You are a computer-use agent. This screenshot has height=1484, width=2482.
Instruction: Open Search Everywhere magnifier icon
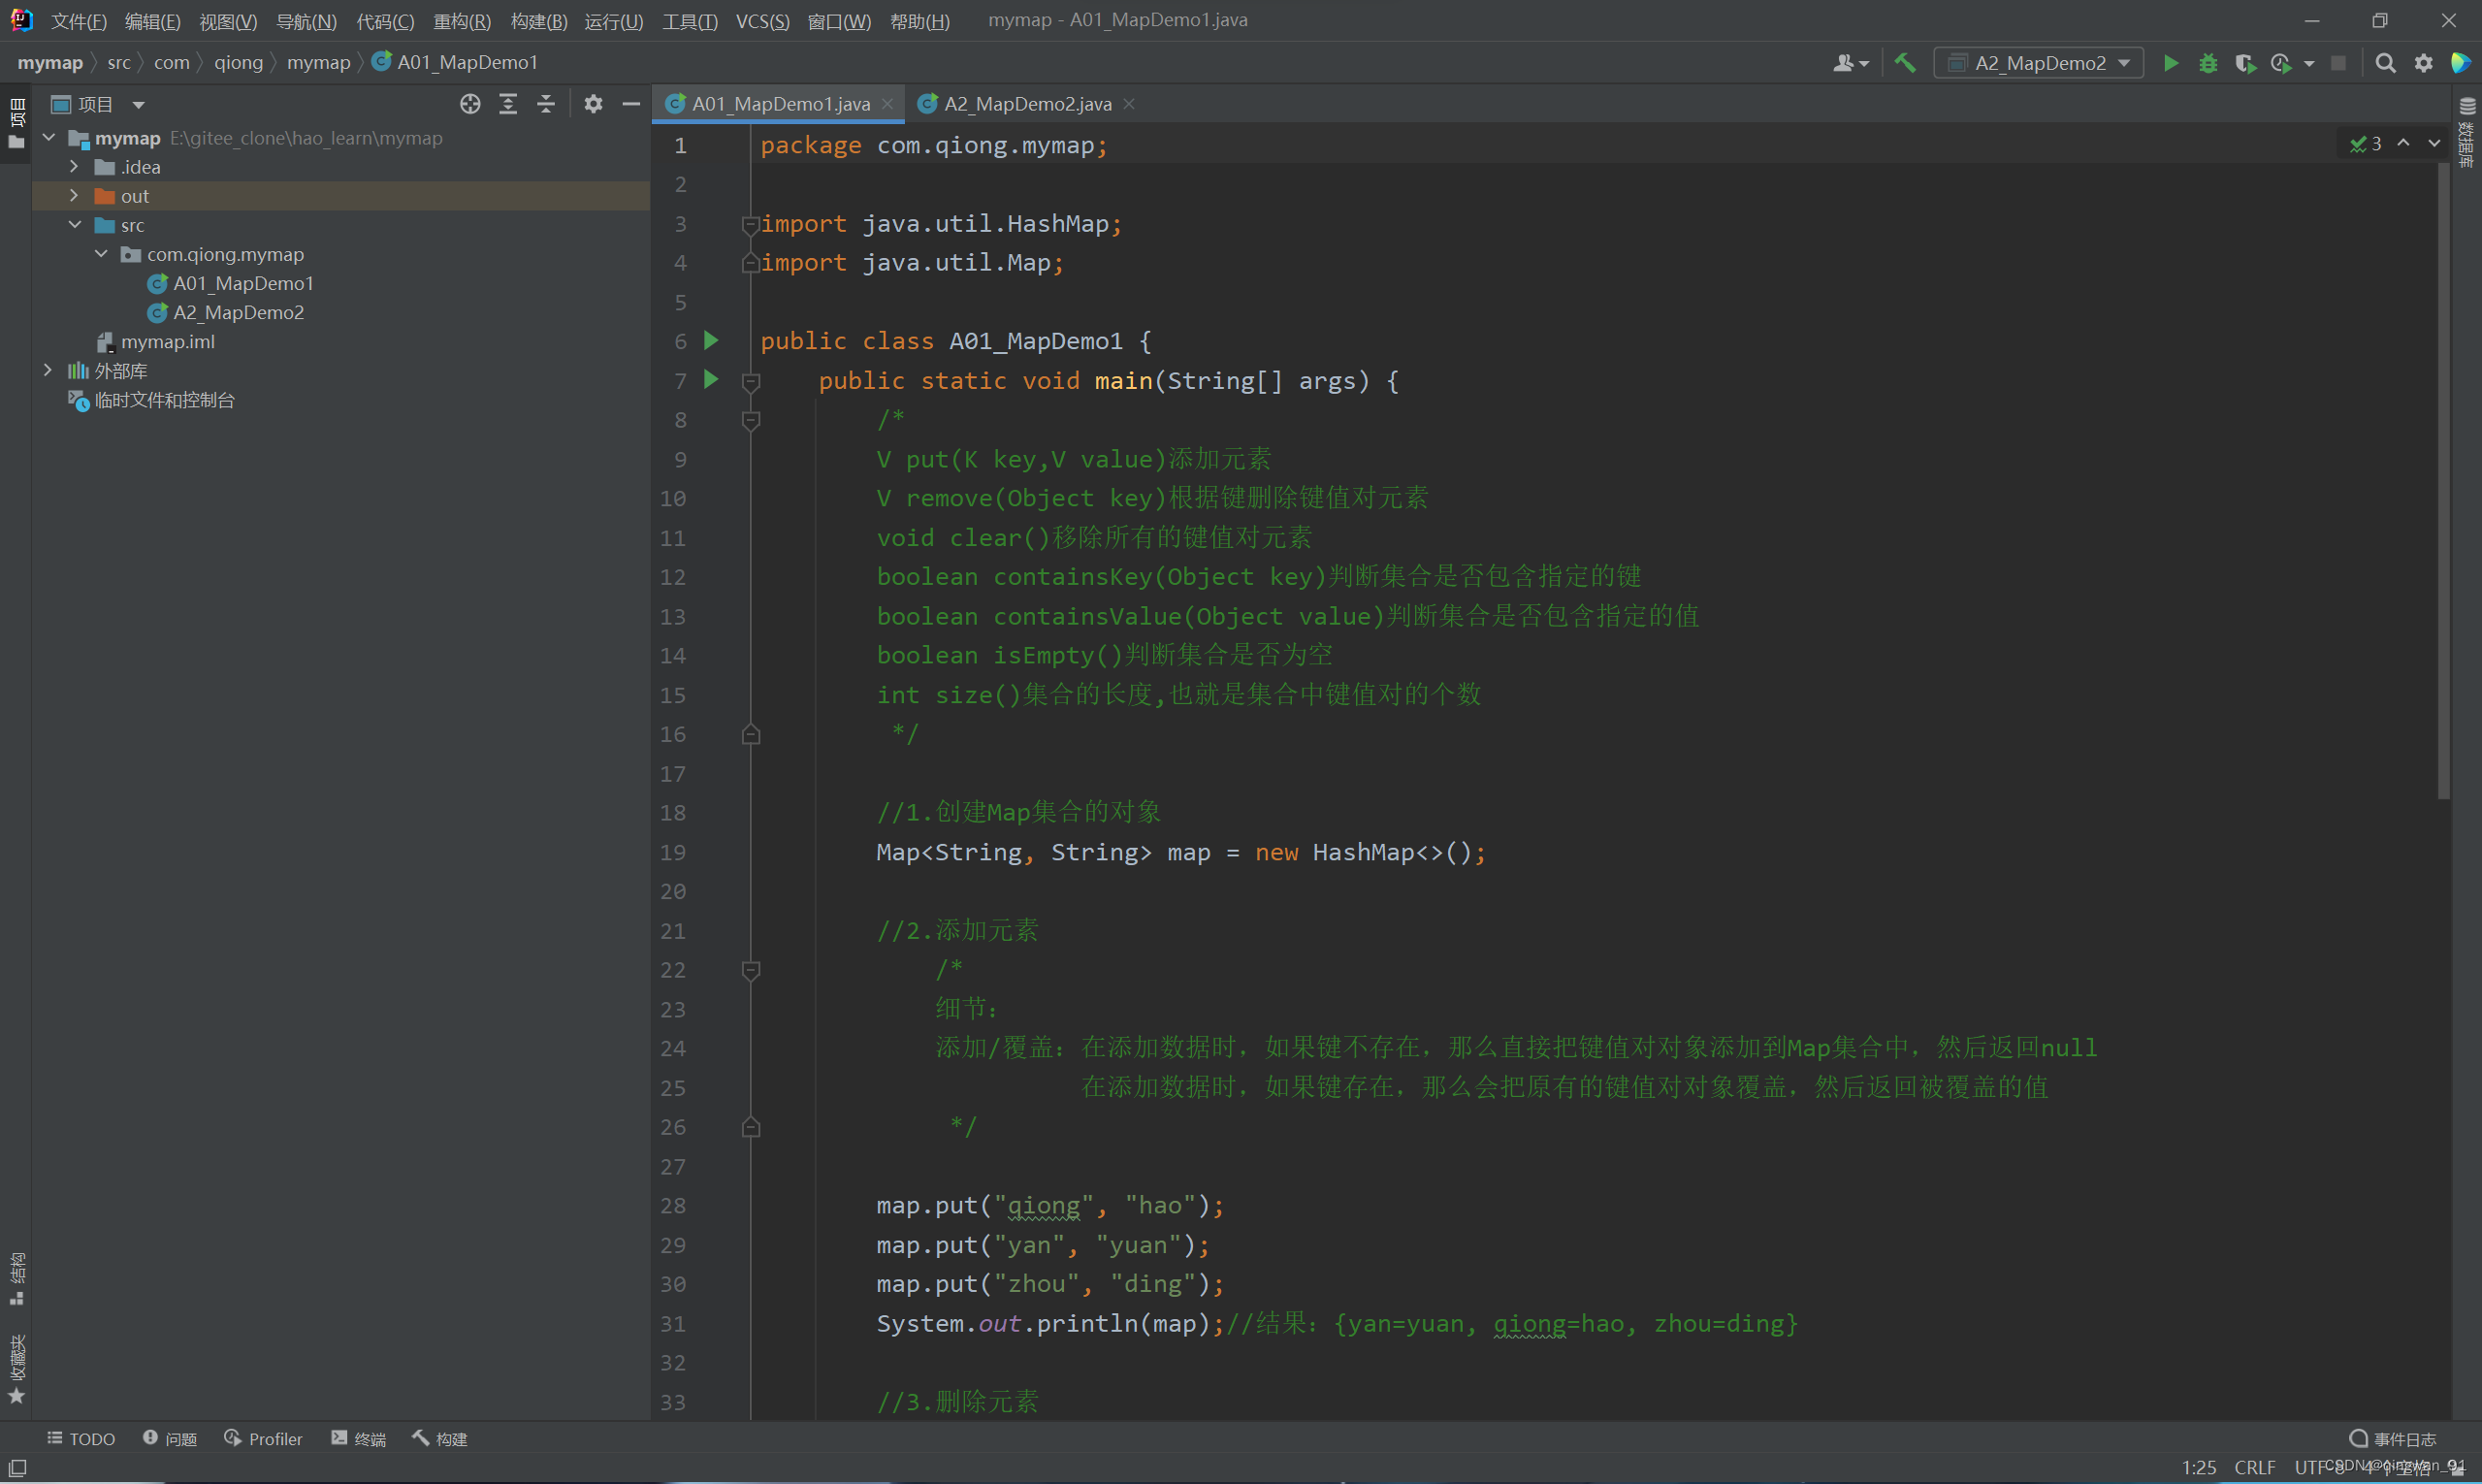tap(2385, 63)
